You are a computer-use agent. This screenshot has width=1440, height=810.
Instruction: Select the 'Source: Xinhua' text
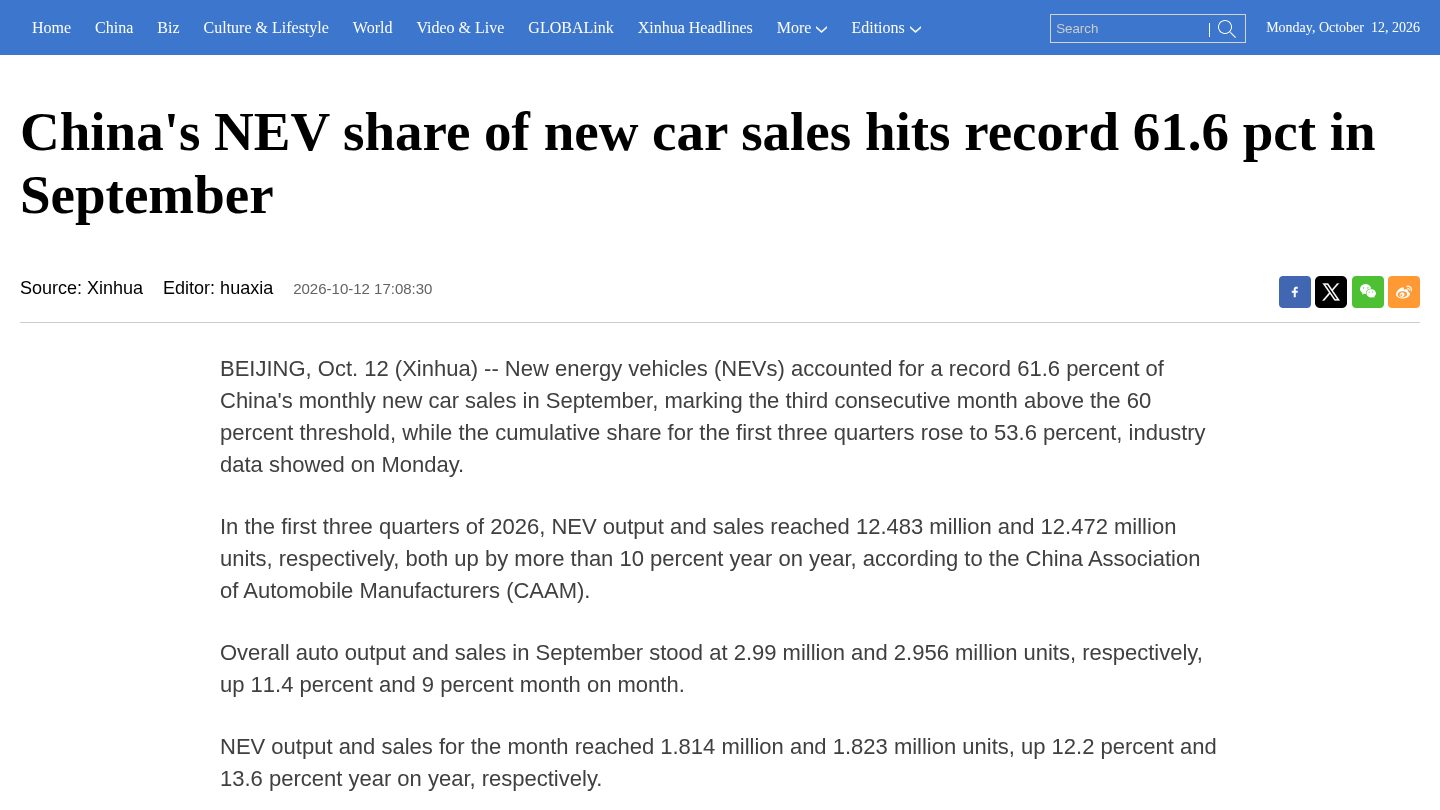pos(81,288)
